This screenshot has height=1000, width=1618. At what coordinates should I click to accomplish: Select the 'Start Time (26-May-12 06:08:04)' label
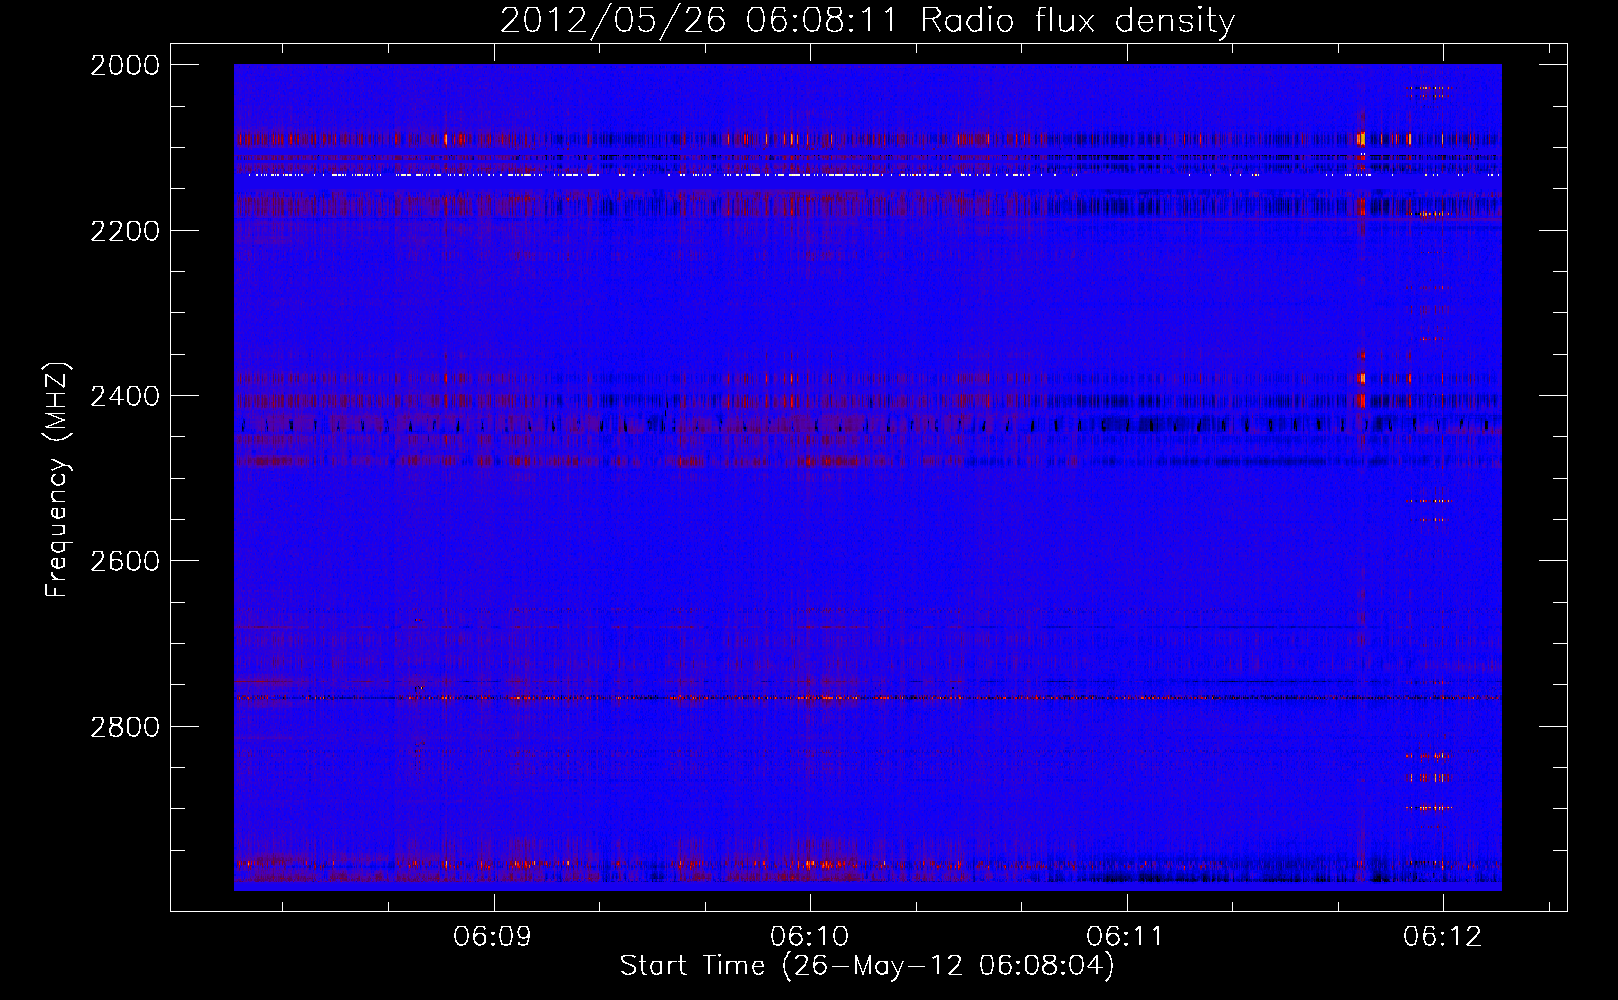click(866, 967)
